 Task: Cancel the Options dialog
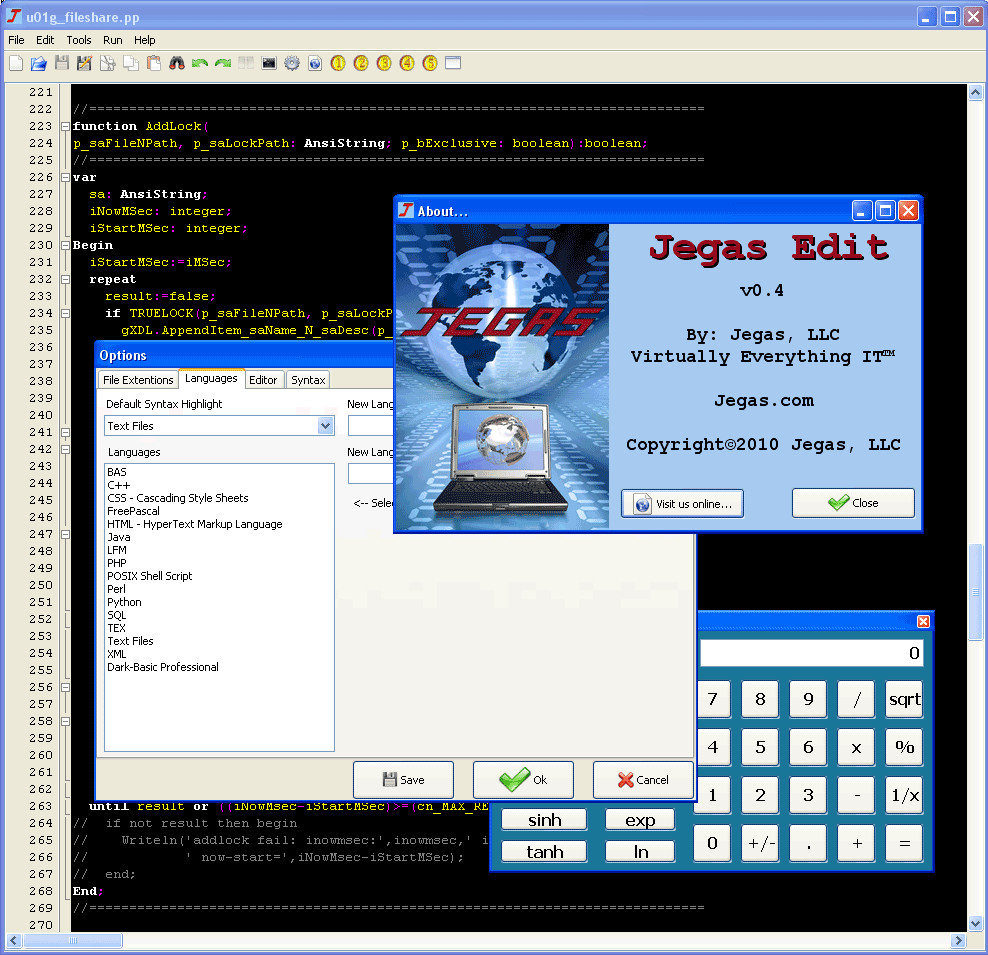point(643,780)
